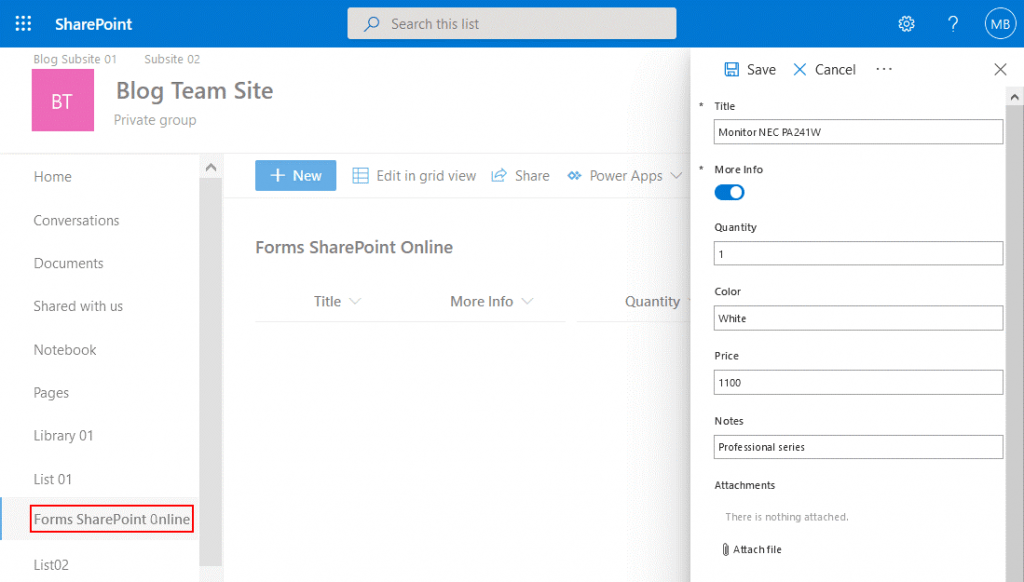The width and height of the screenshot is (1024, 582).
Task: Select Conversations in the left navigation
Action: pos(79,220)
